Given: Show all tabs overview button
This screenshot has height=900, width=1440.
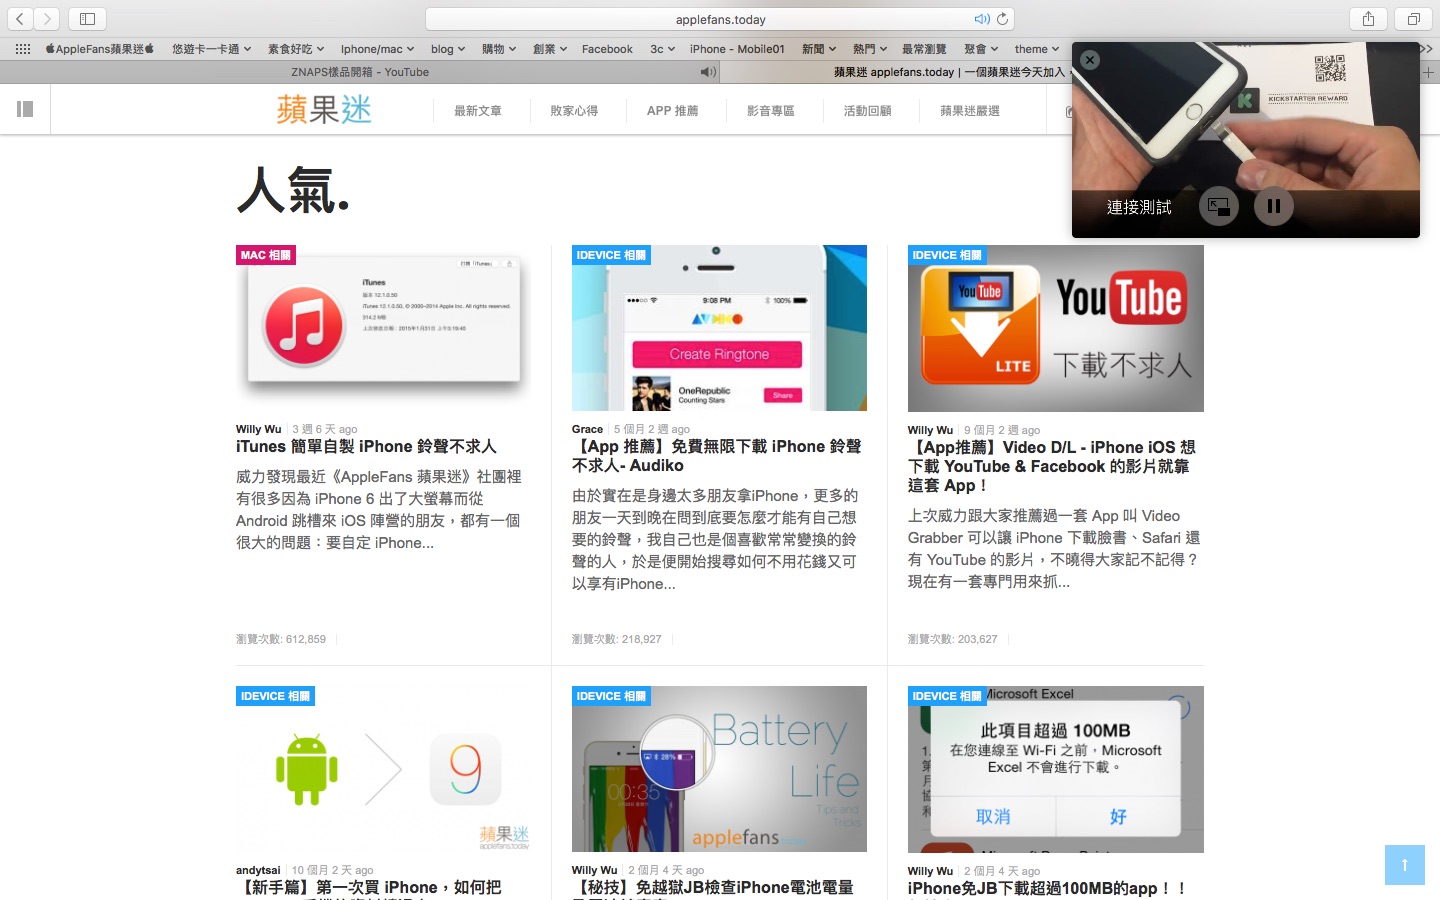Looking at the screenshot, I should coord(1414,19).
